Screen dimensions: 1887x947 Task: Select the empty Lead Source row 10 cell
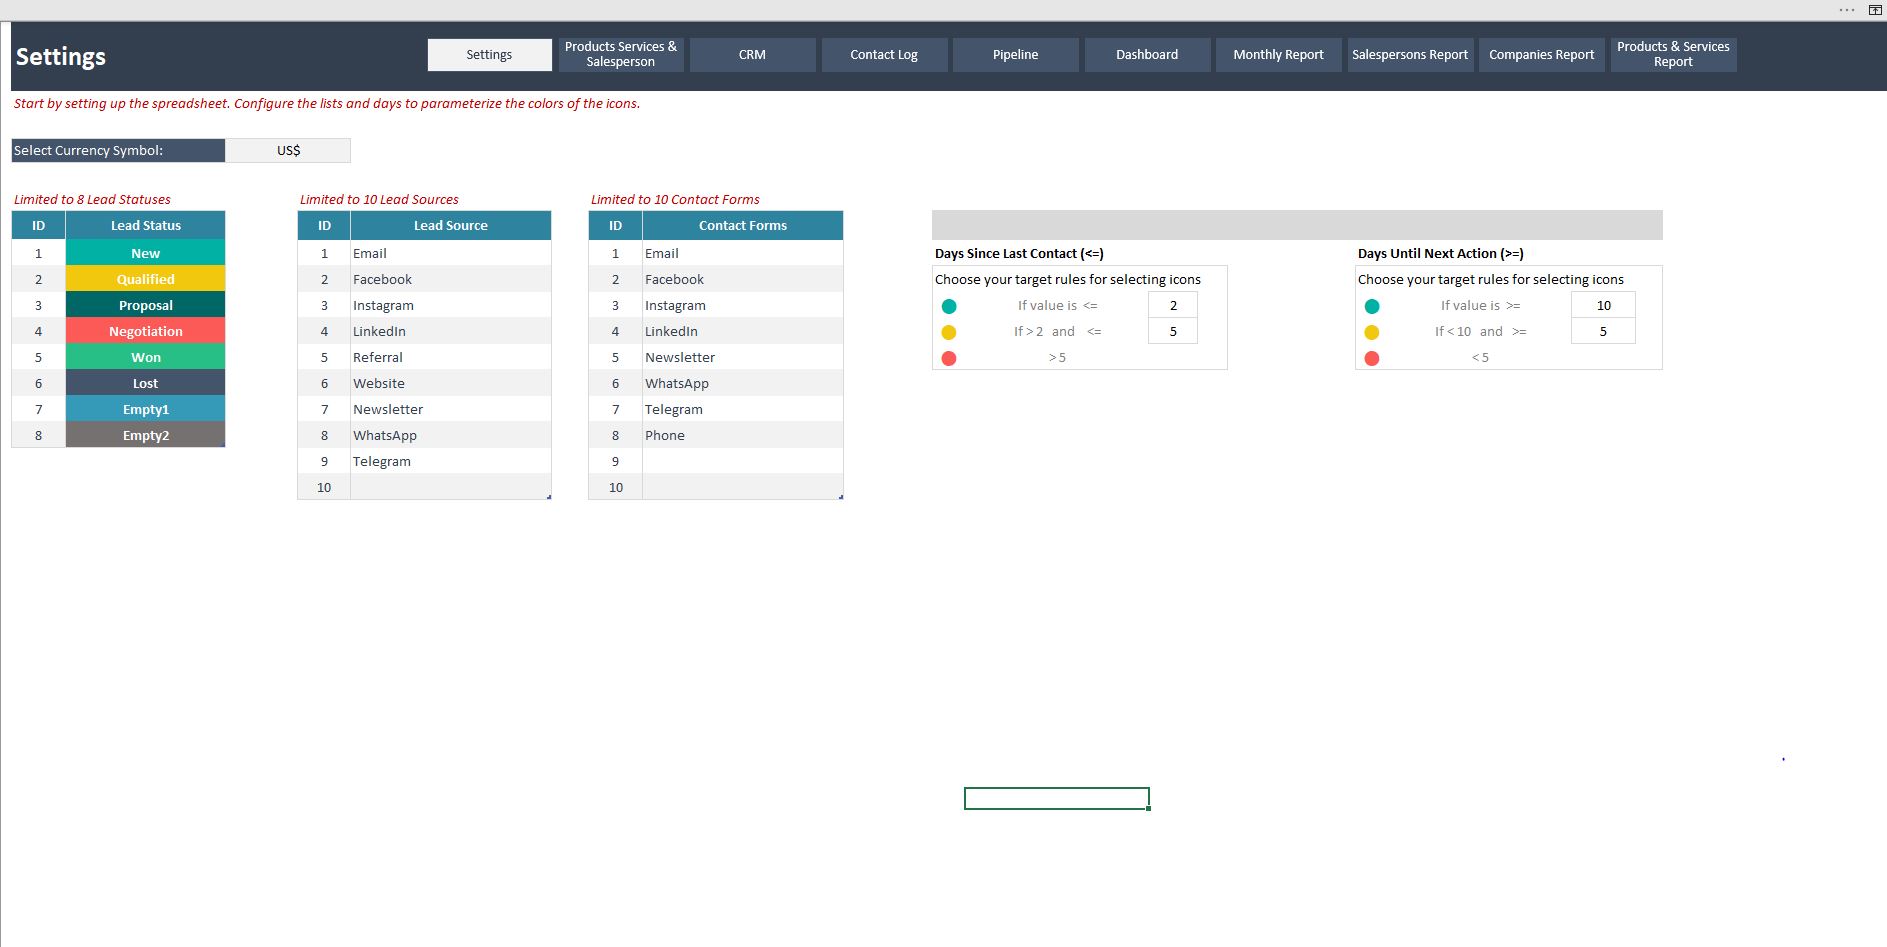coord(450,487)
